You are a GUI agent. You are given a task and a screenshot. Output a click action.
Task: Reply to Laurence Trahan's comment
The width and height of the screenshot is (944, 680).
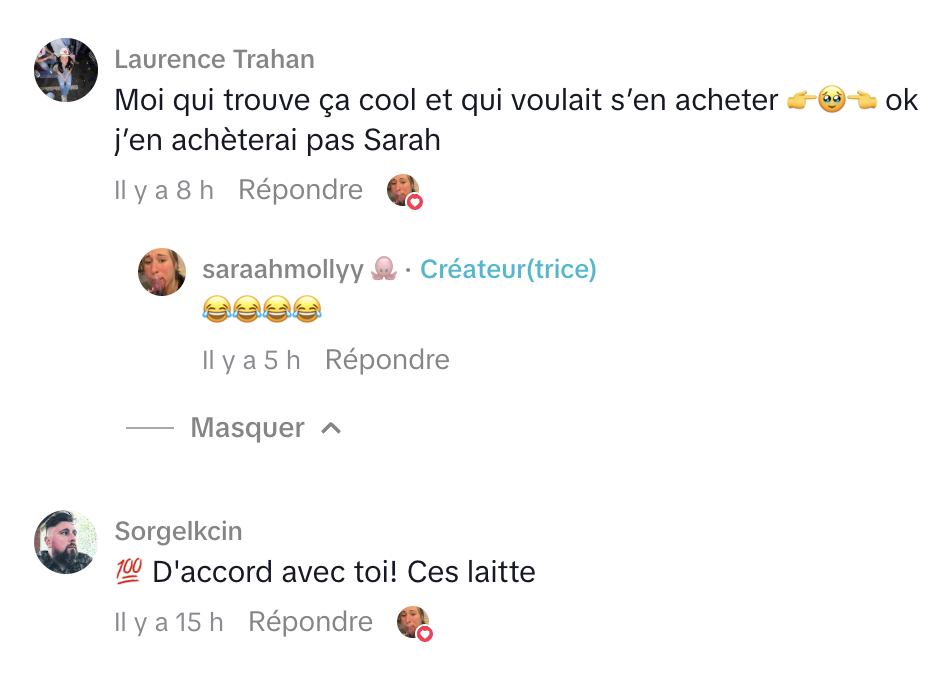point(300,190)
